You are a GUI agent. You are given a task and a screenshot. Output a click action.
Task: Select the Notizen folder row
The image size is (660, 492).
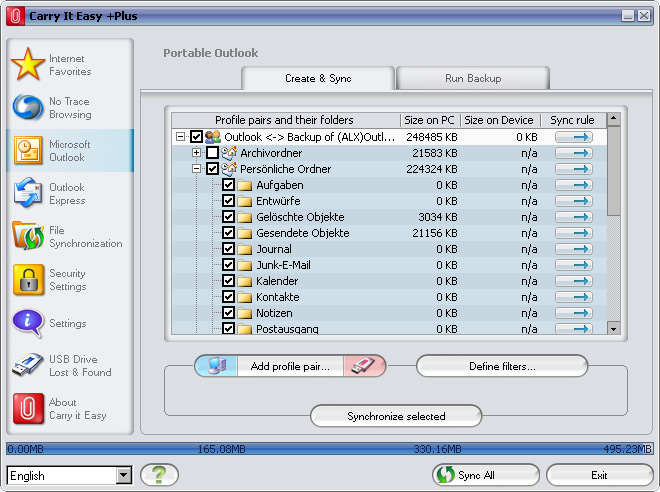389,313
